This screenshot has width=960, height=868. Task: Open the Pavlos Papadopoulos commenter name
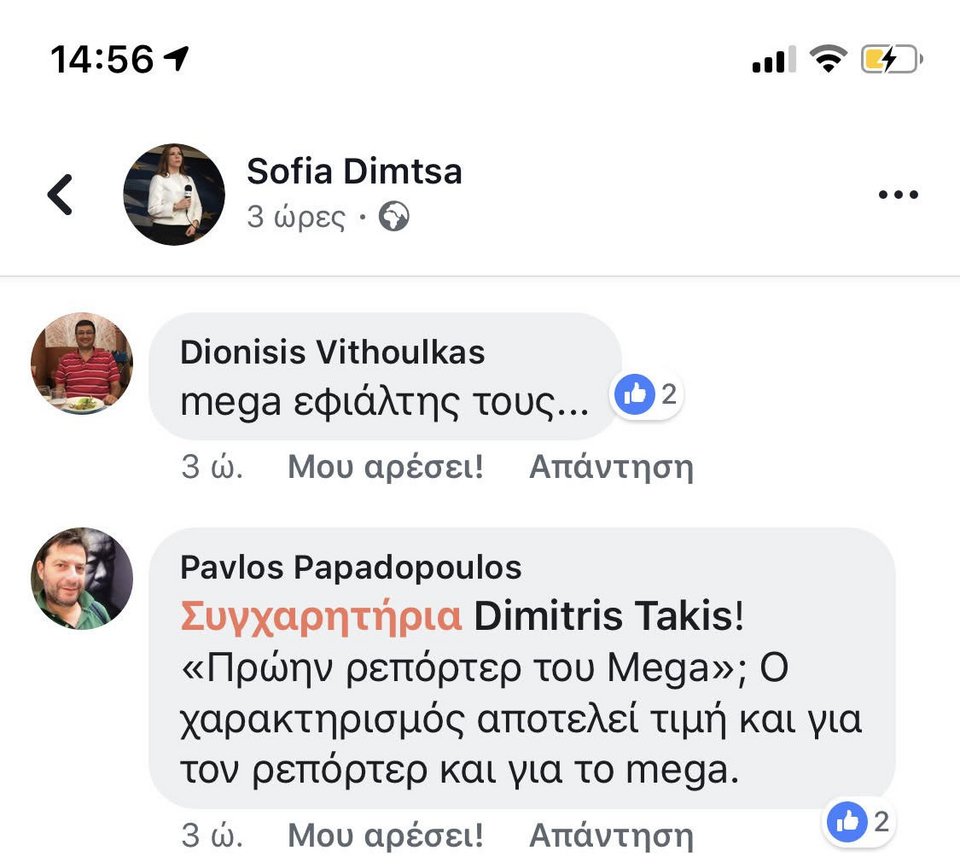[x=351, y=567]
